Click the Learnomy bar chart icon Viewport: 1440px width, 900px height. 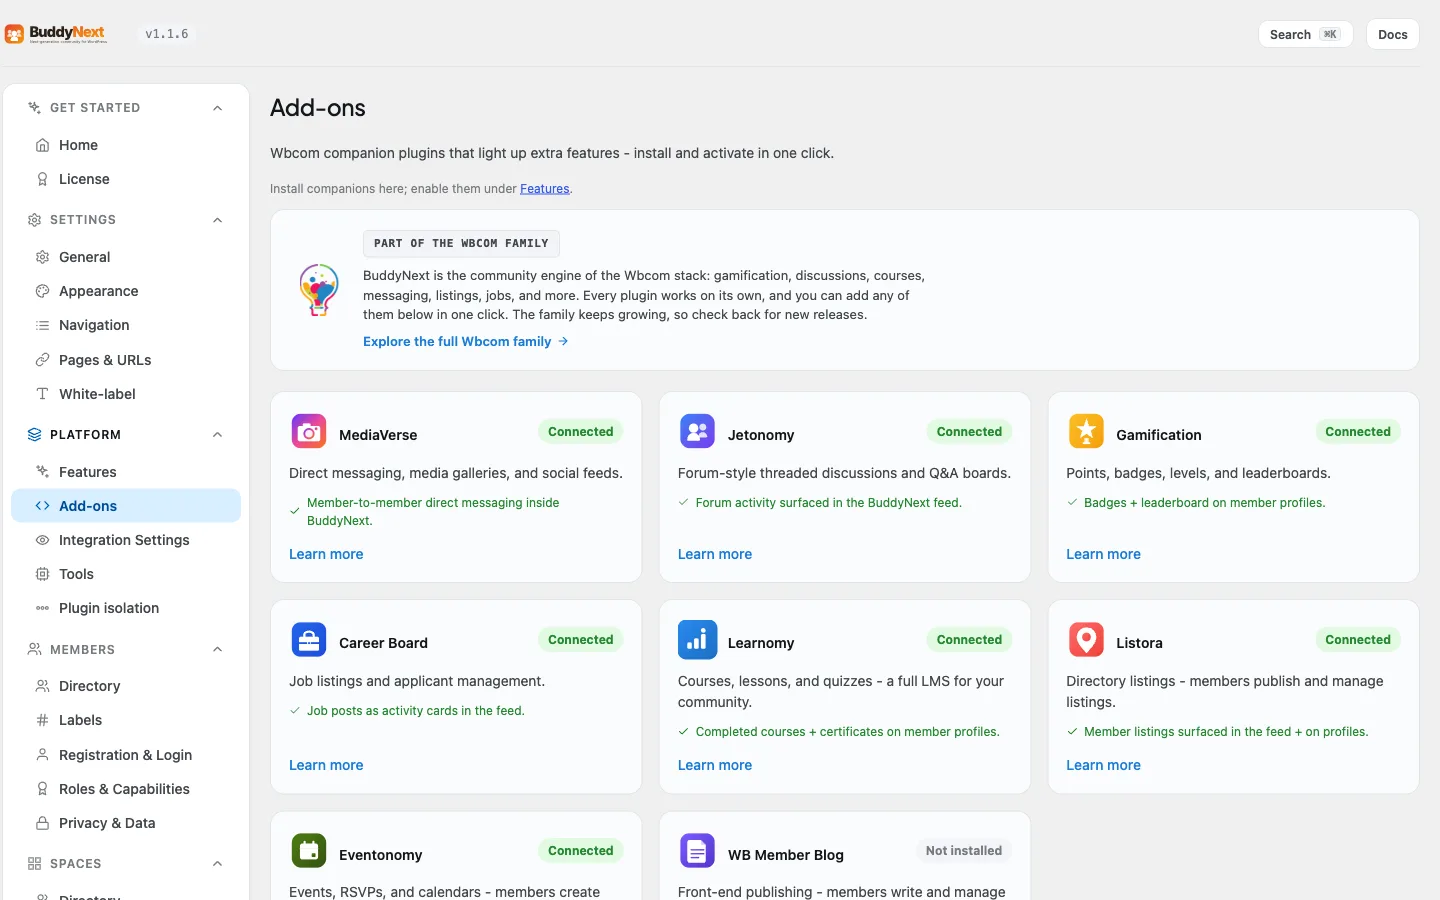tap(697, 639)
